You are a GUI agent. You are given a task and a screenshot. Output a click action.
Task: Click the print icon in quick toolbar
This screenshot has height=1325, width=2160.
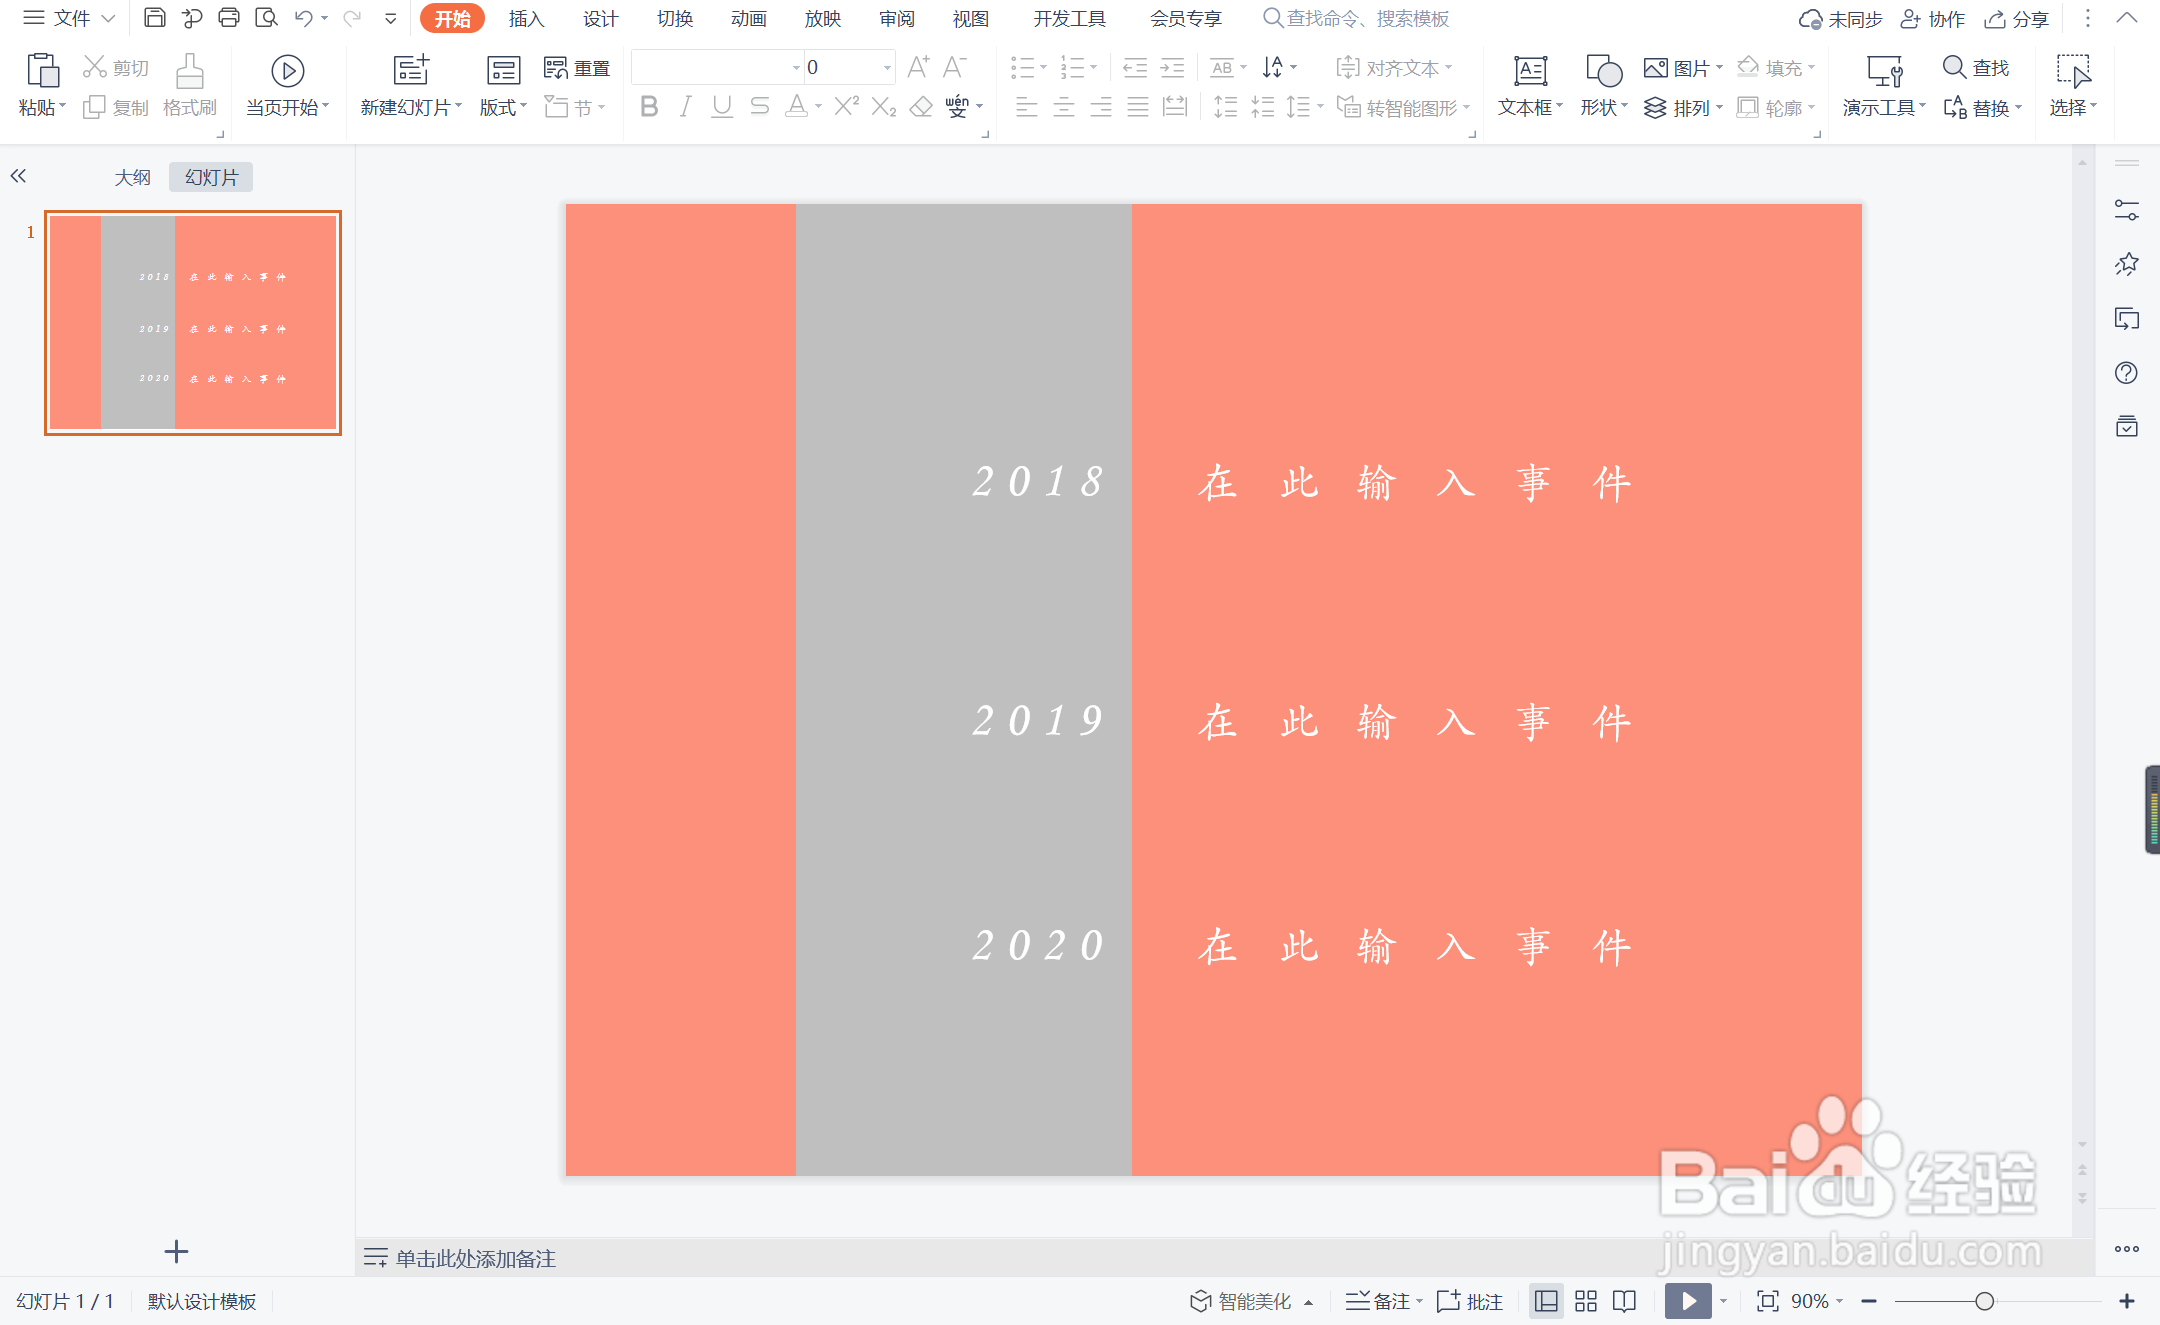tap(229, 18)
